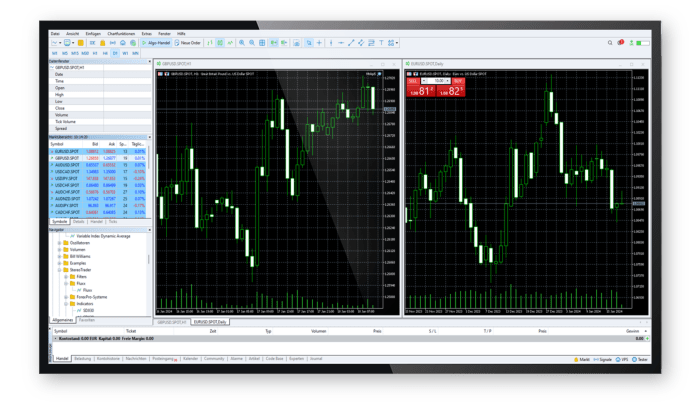Switch to the Details tab in market watch
This screenshot has width=700, height=413.
pos(79,221)
